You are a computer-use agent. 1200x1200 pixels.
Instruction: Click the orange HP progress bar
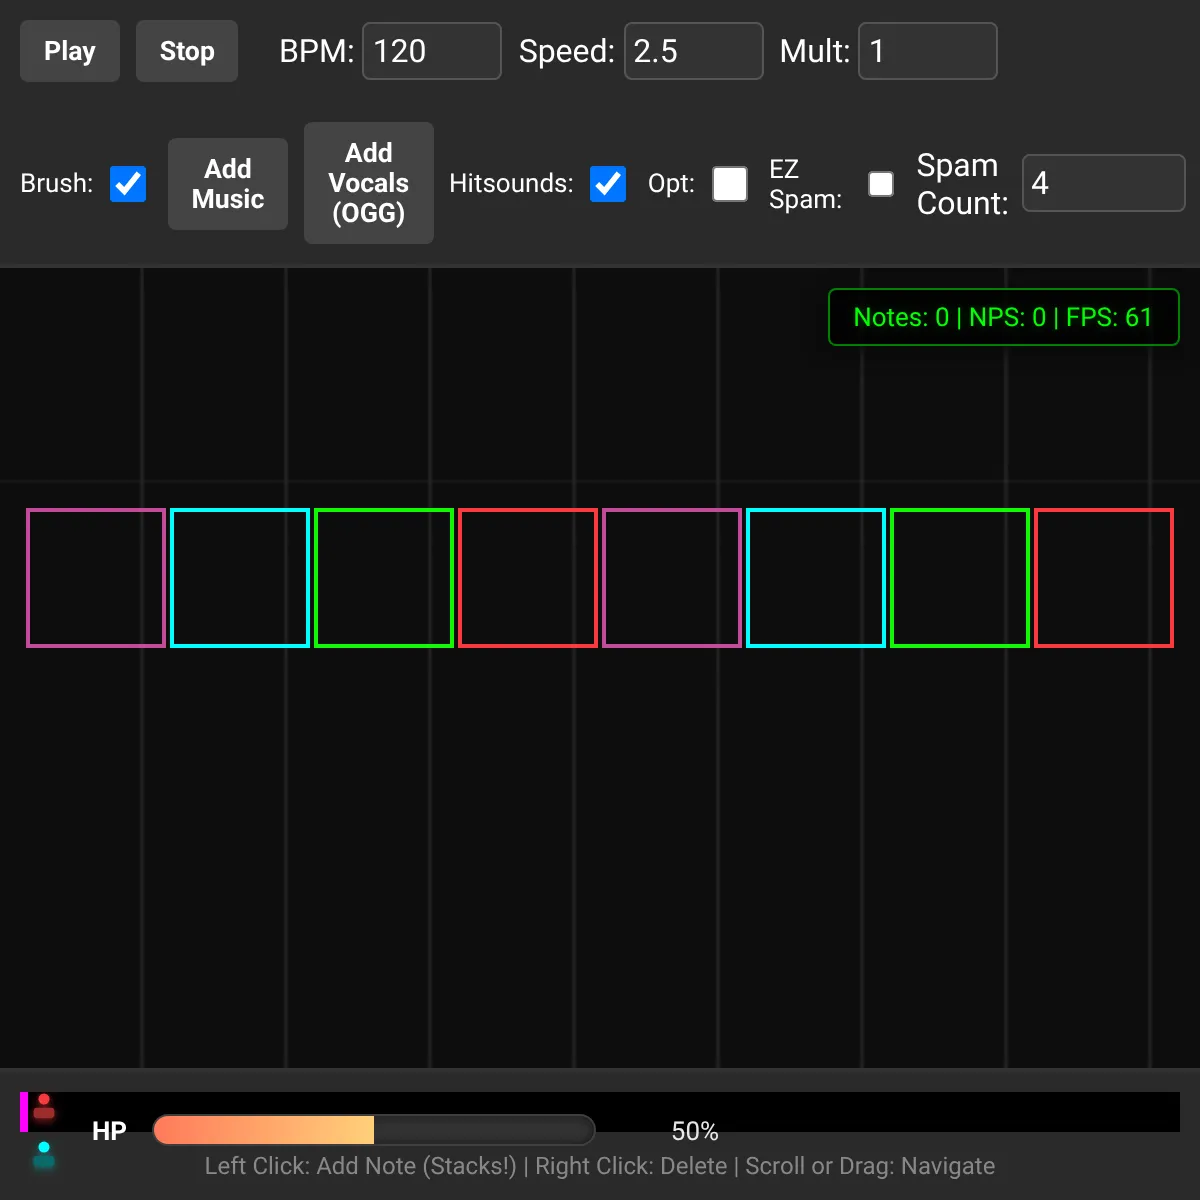374,1130
